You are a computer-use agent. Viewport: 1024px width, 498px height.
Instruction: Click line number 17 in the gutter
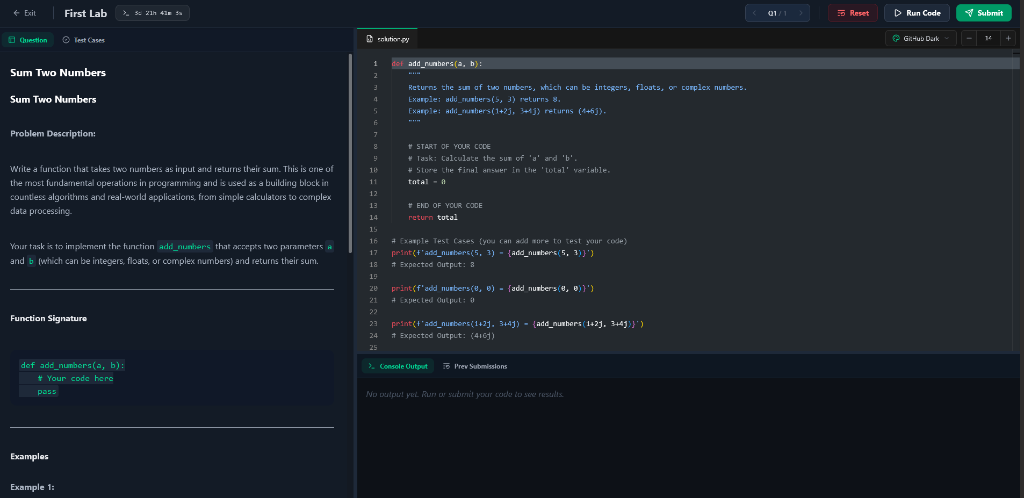click(374, 253)
